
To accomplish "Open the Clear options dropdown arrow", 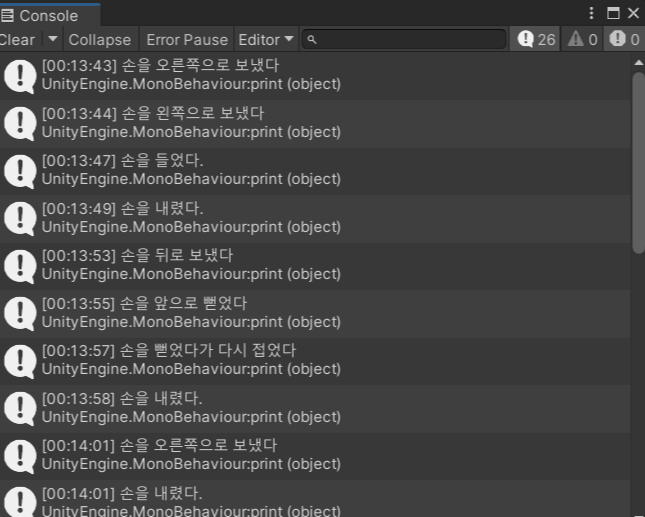I will [53, 39].
